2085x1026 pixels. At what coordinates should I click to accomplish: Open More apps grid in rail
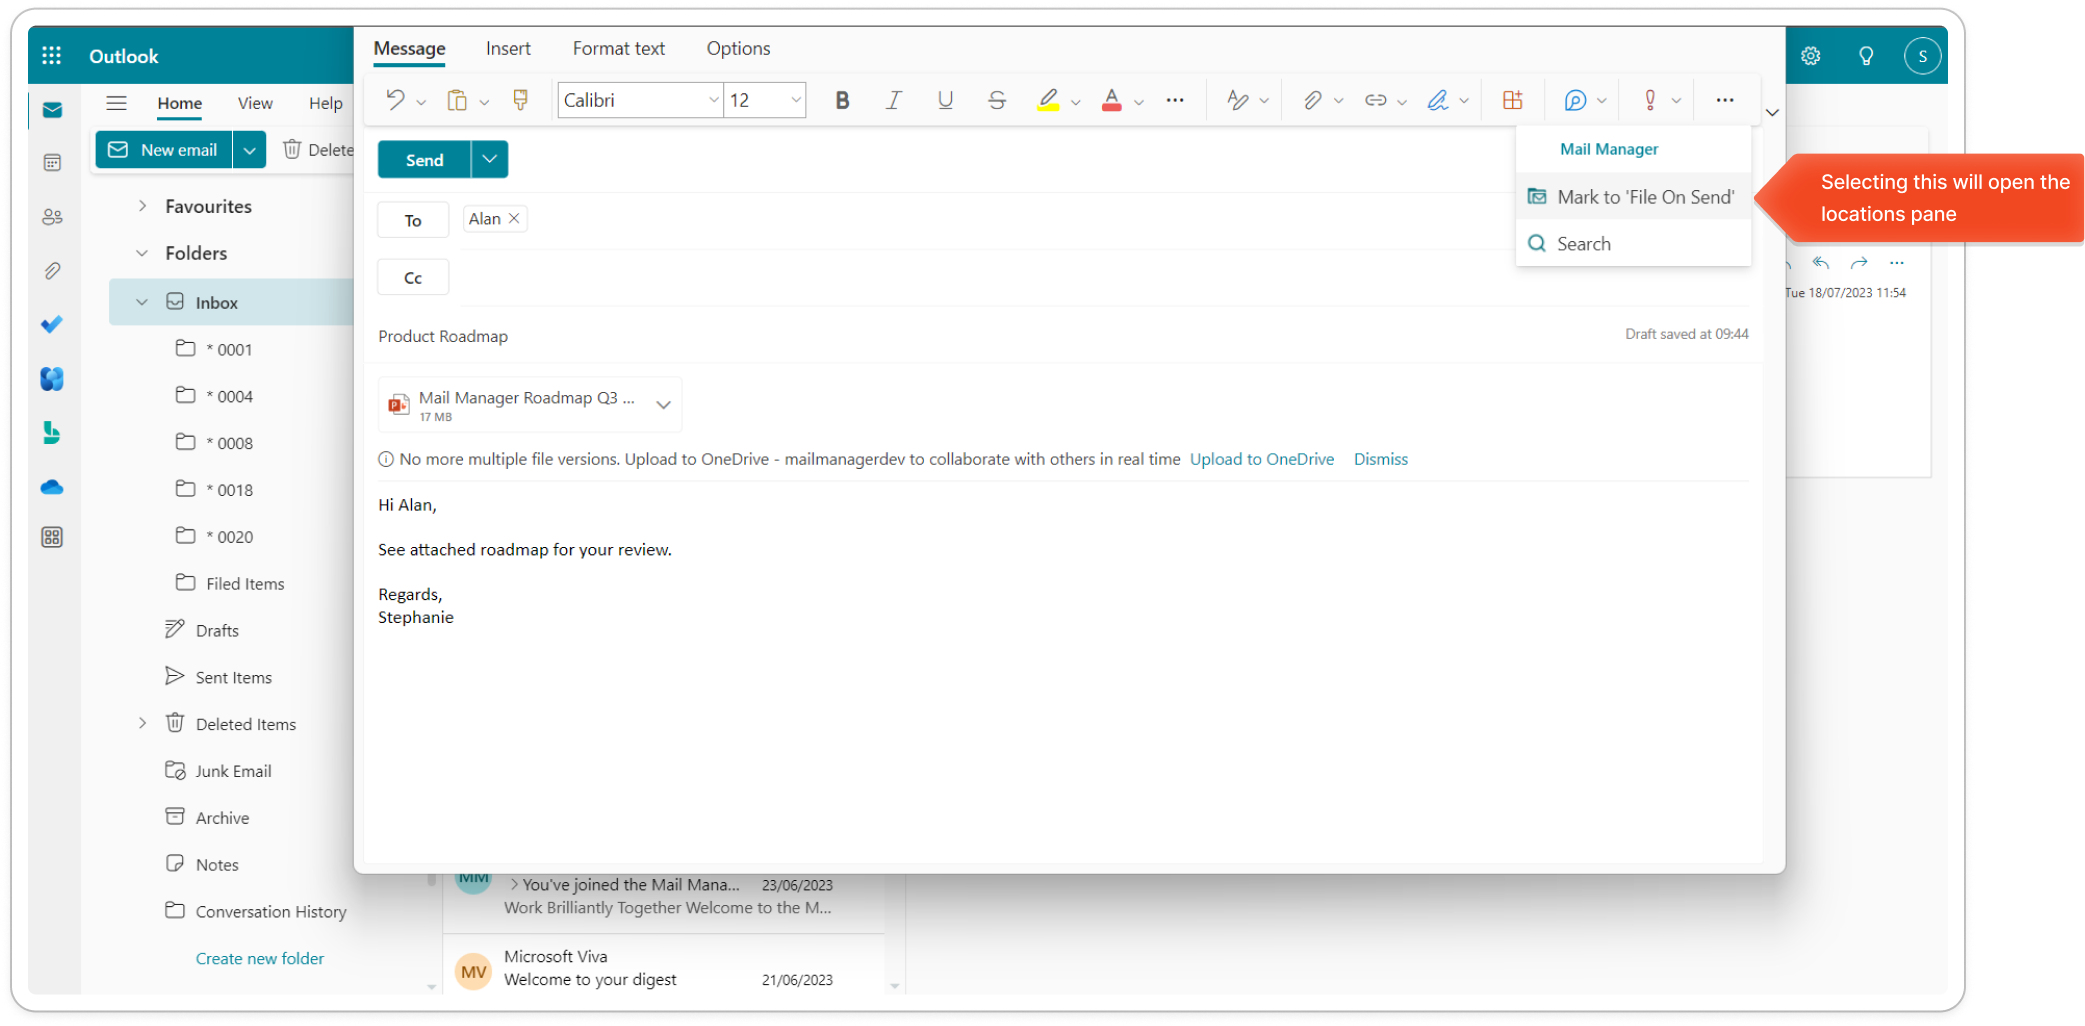pyautogui.click(x=52, y=538)
